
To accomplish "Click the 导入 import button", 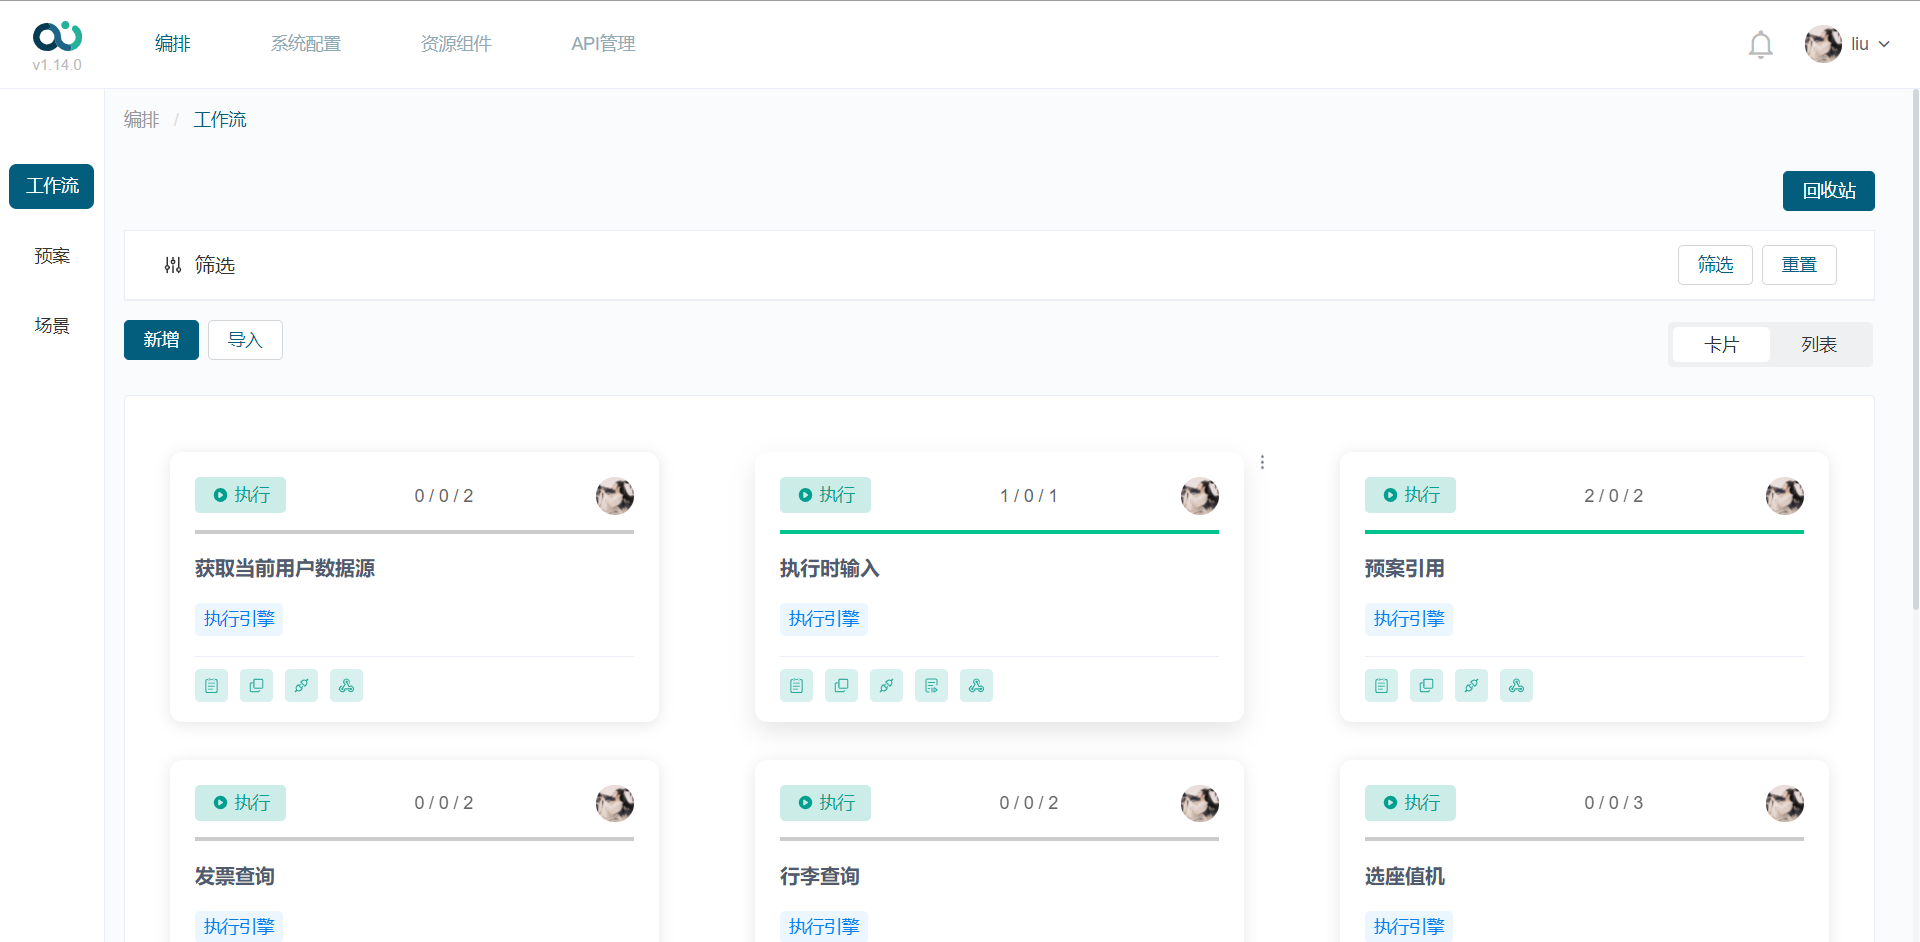I will (x=245, y=340).
